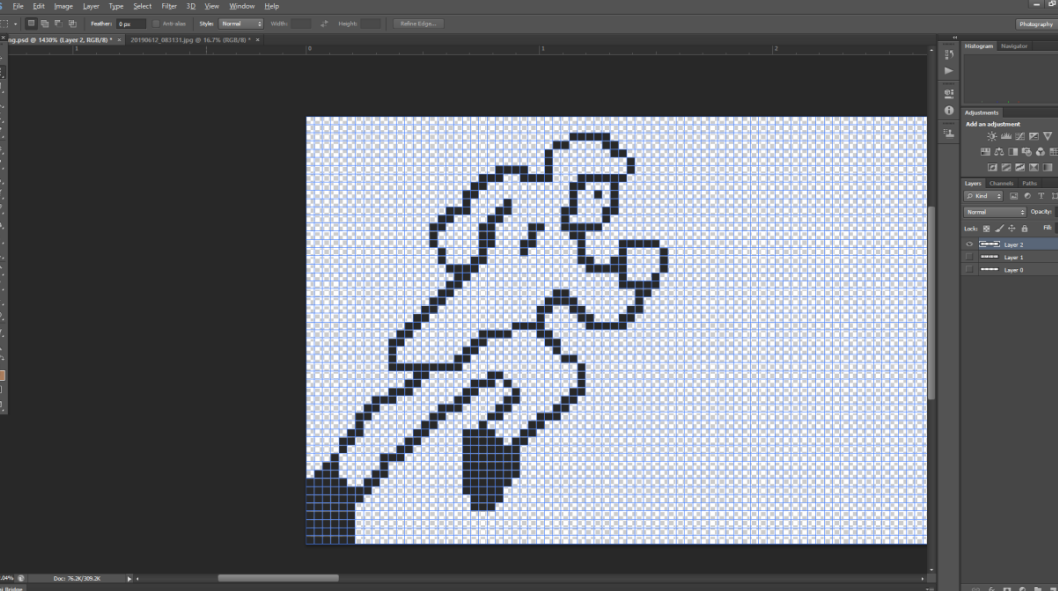Screen dimensions: 1058x591
Task: Click Lock transparent pixels icon
Action: click(986, 229)
